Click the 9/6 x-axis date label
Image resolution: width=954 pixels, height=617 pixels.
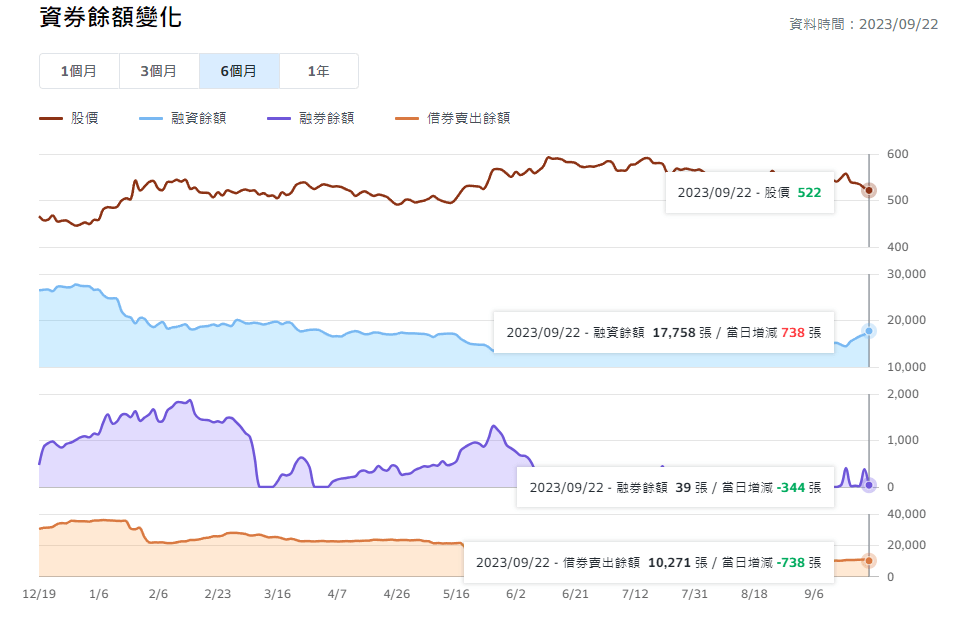click(814, 594)
